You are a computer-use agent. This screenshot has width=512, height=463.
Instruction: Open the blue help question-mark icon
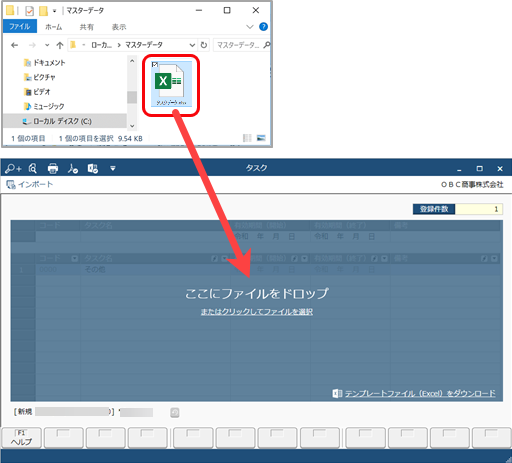(263, 27)
